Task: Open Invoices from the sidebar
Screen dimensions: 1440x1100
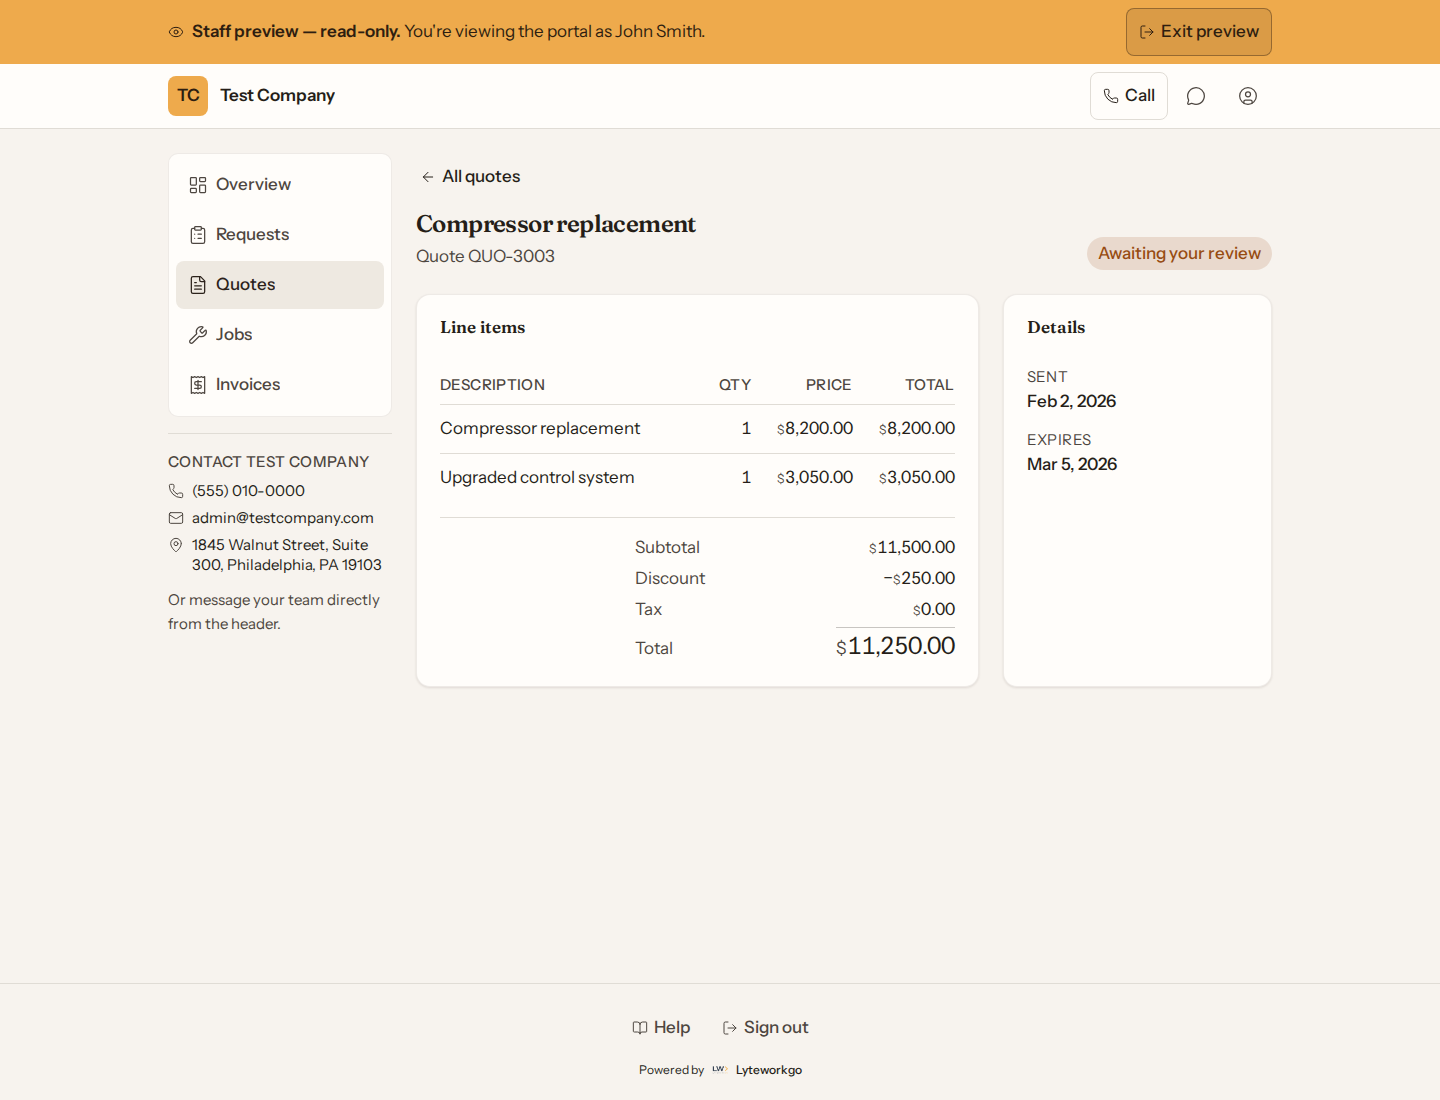Action: click(x=280, y=385)
